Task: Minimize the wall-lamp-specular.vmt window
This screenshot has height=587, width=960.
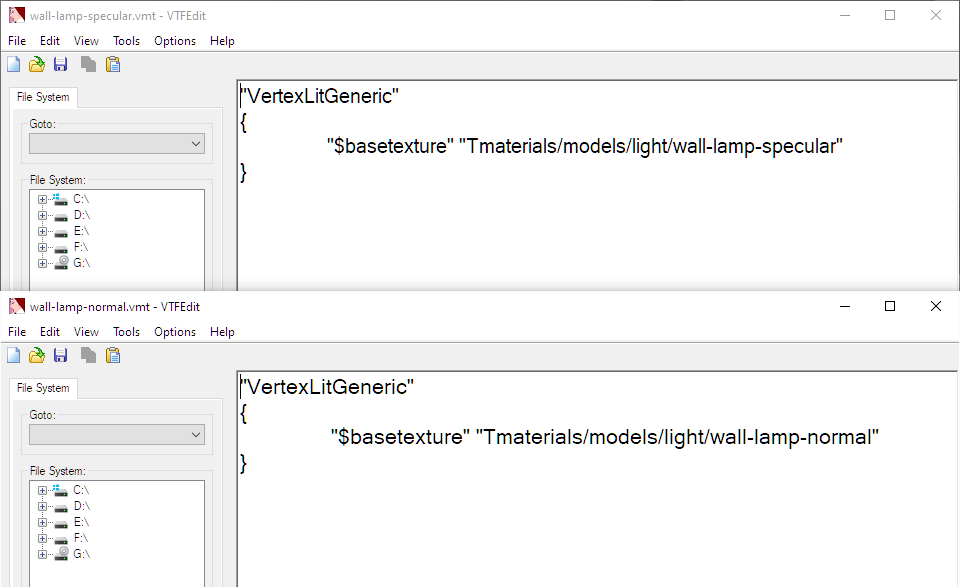Action: [x=845, y=15]
